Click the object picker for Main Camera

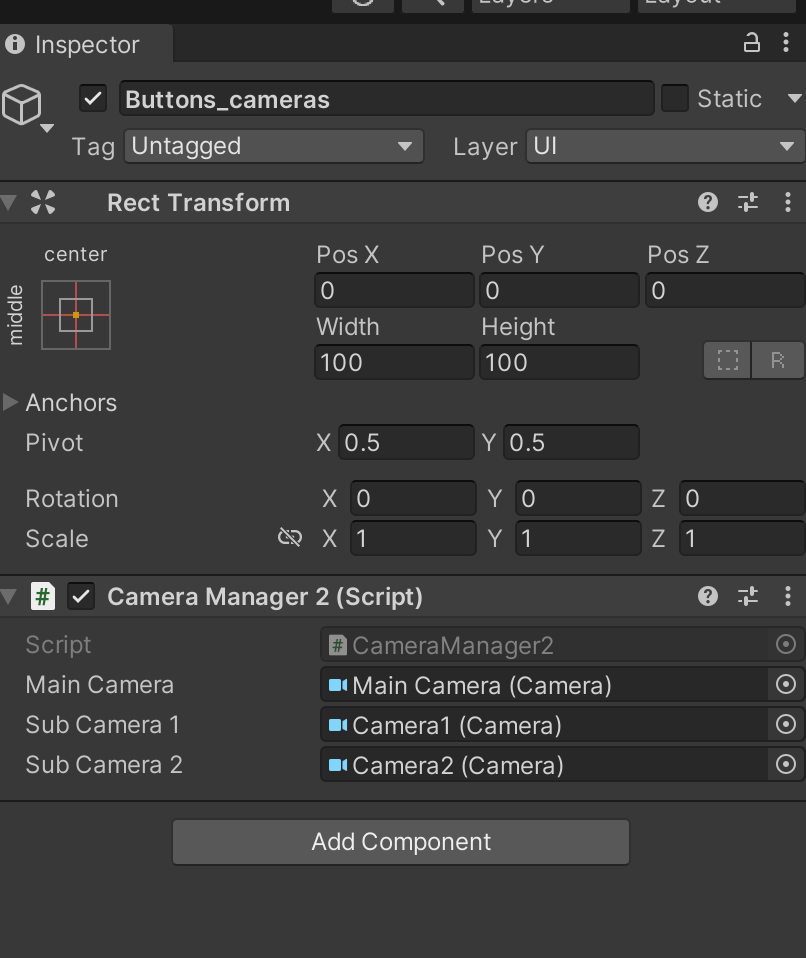[x=786, y=685]
